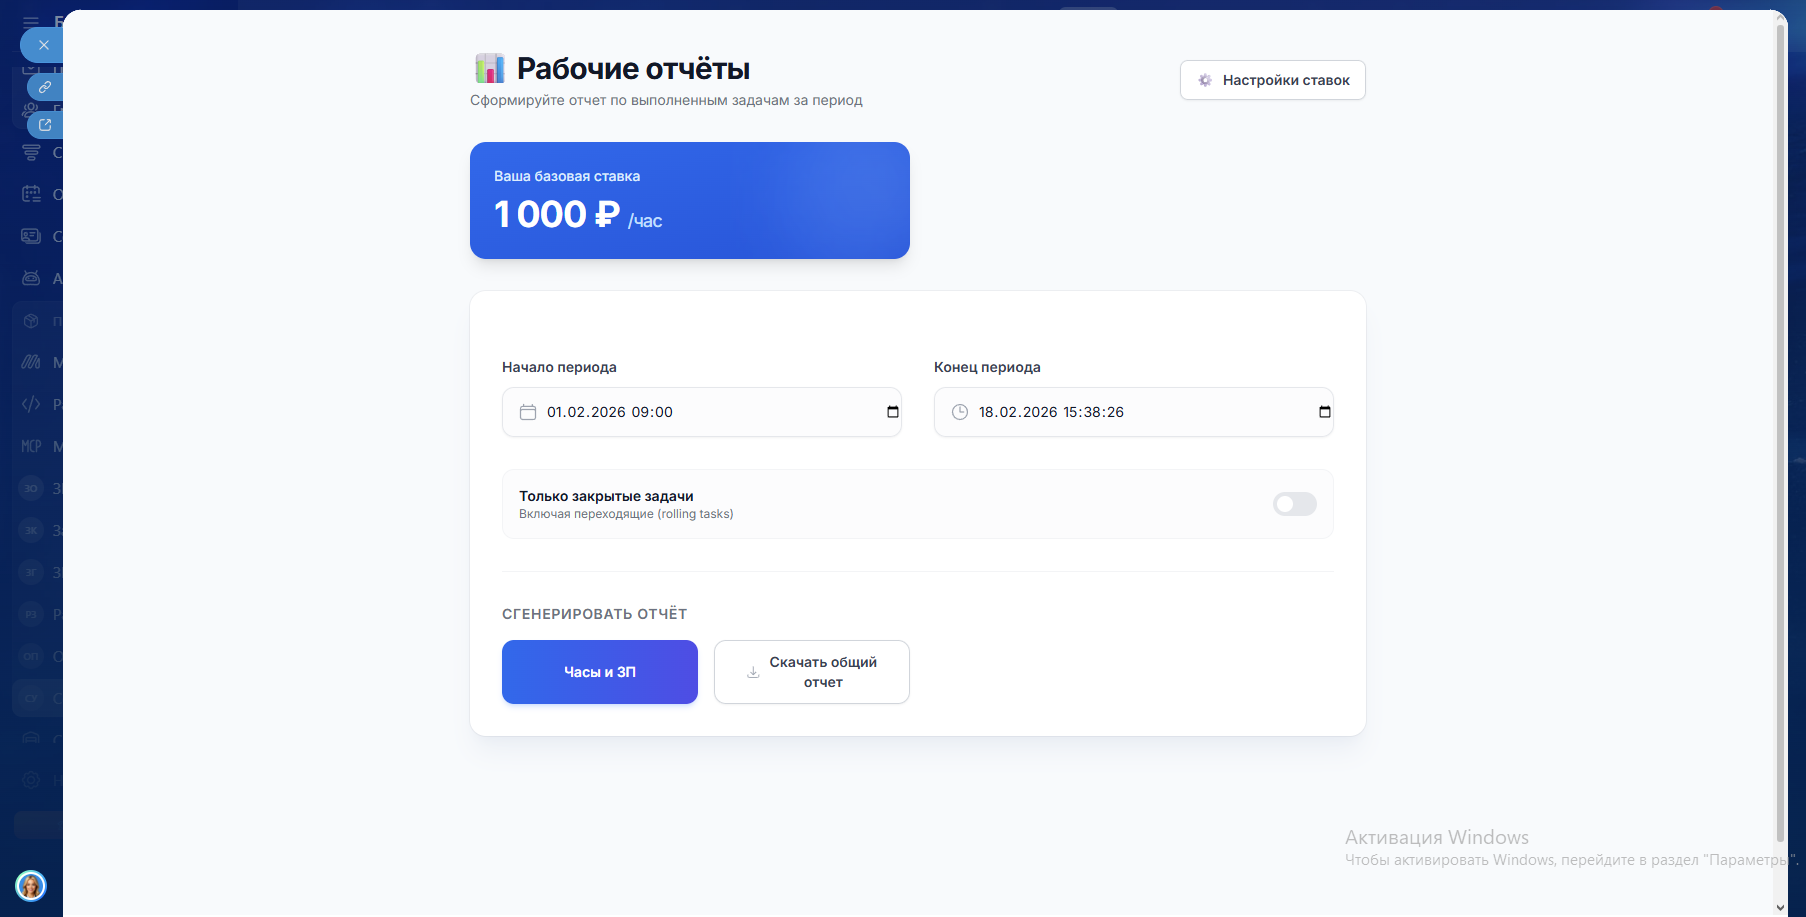Viewport: 1806px width, 917px height.
Task: Click the MCP icon in the sidebar
Action: (x=31, y=446)
